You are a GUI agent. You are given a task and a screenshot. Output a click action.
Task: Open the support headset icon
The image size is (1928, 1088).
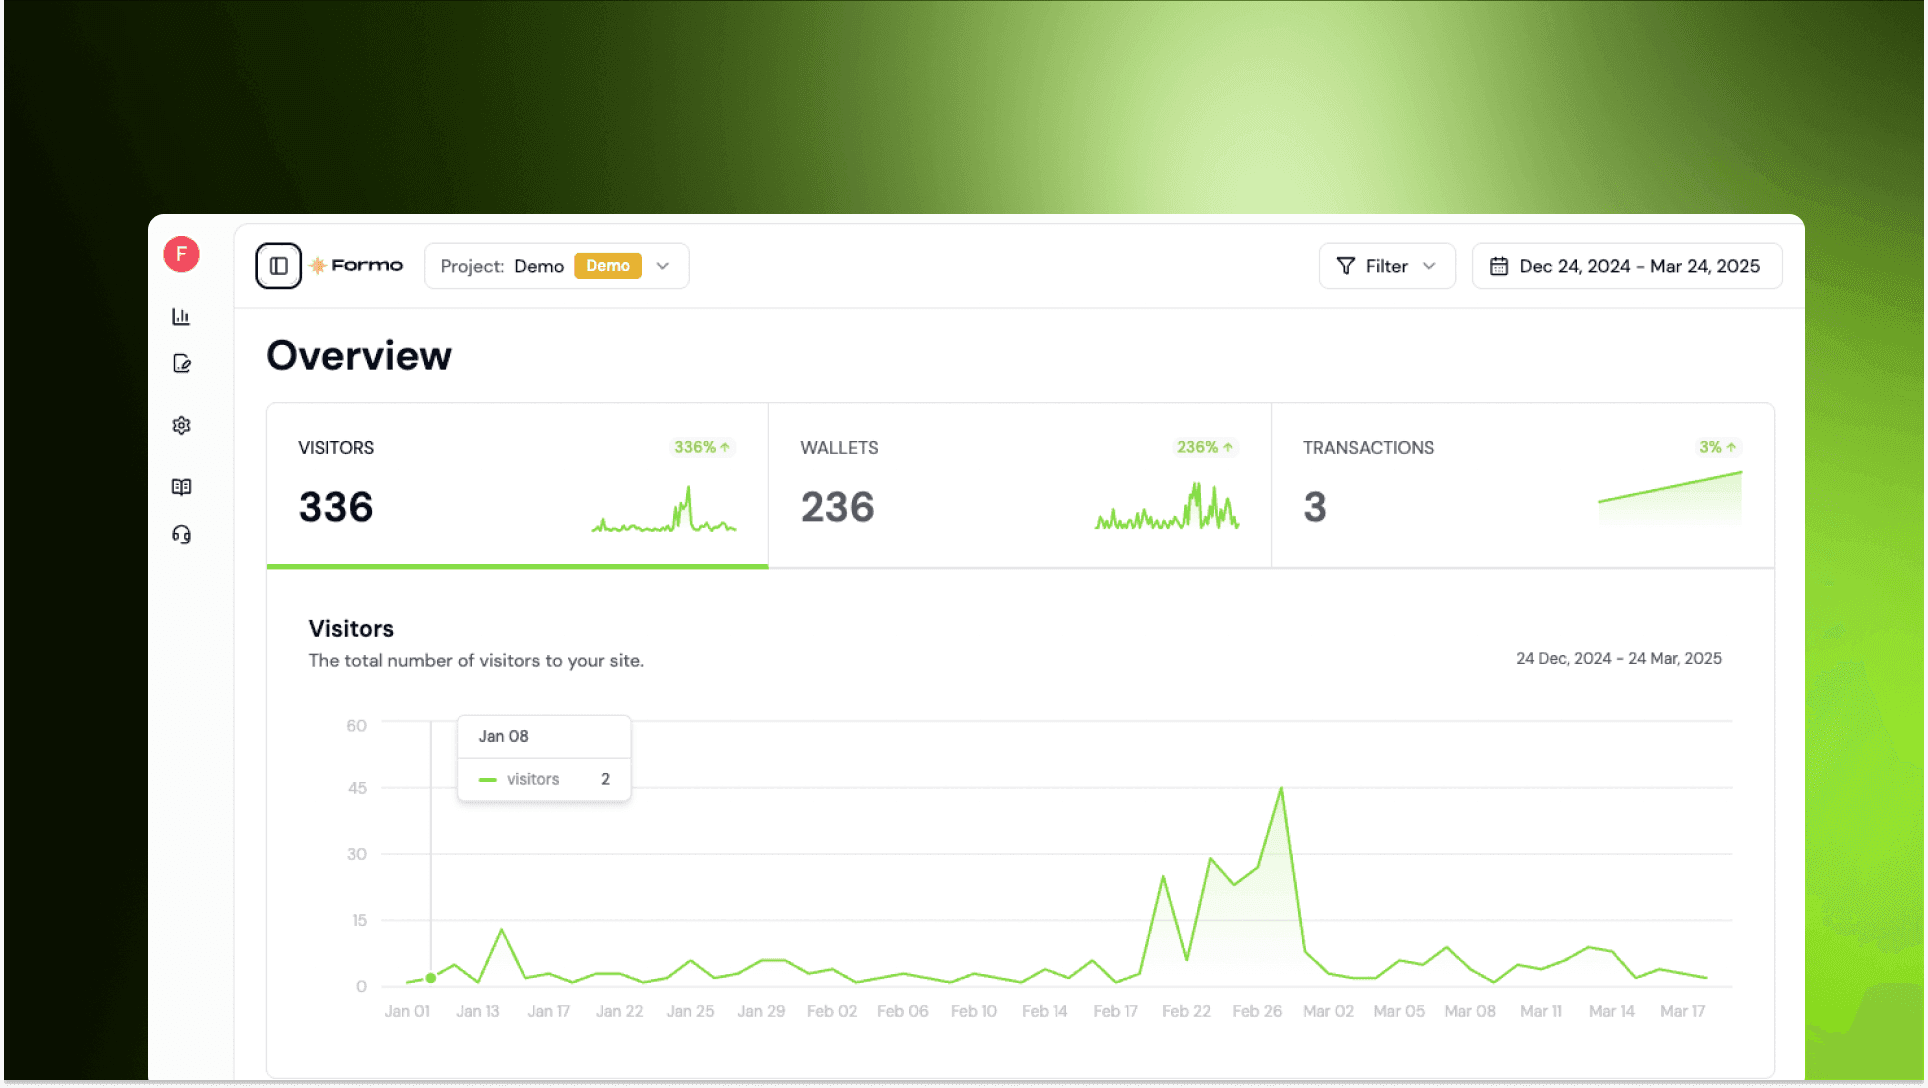click(x=181, y=534)
